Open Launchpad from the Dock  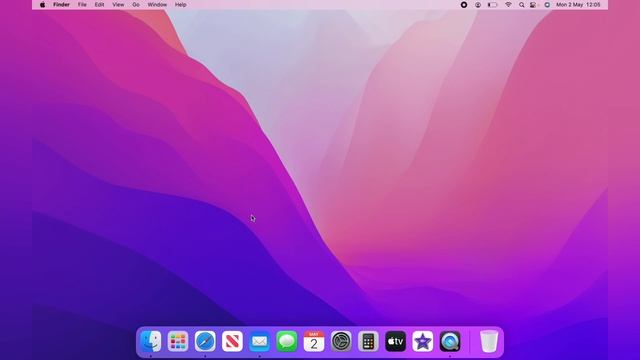pyautogui.click(x=178, y=341)
